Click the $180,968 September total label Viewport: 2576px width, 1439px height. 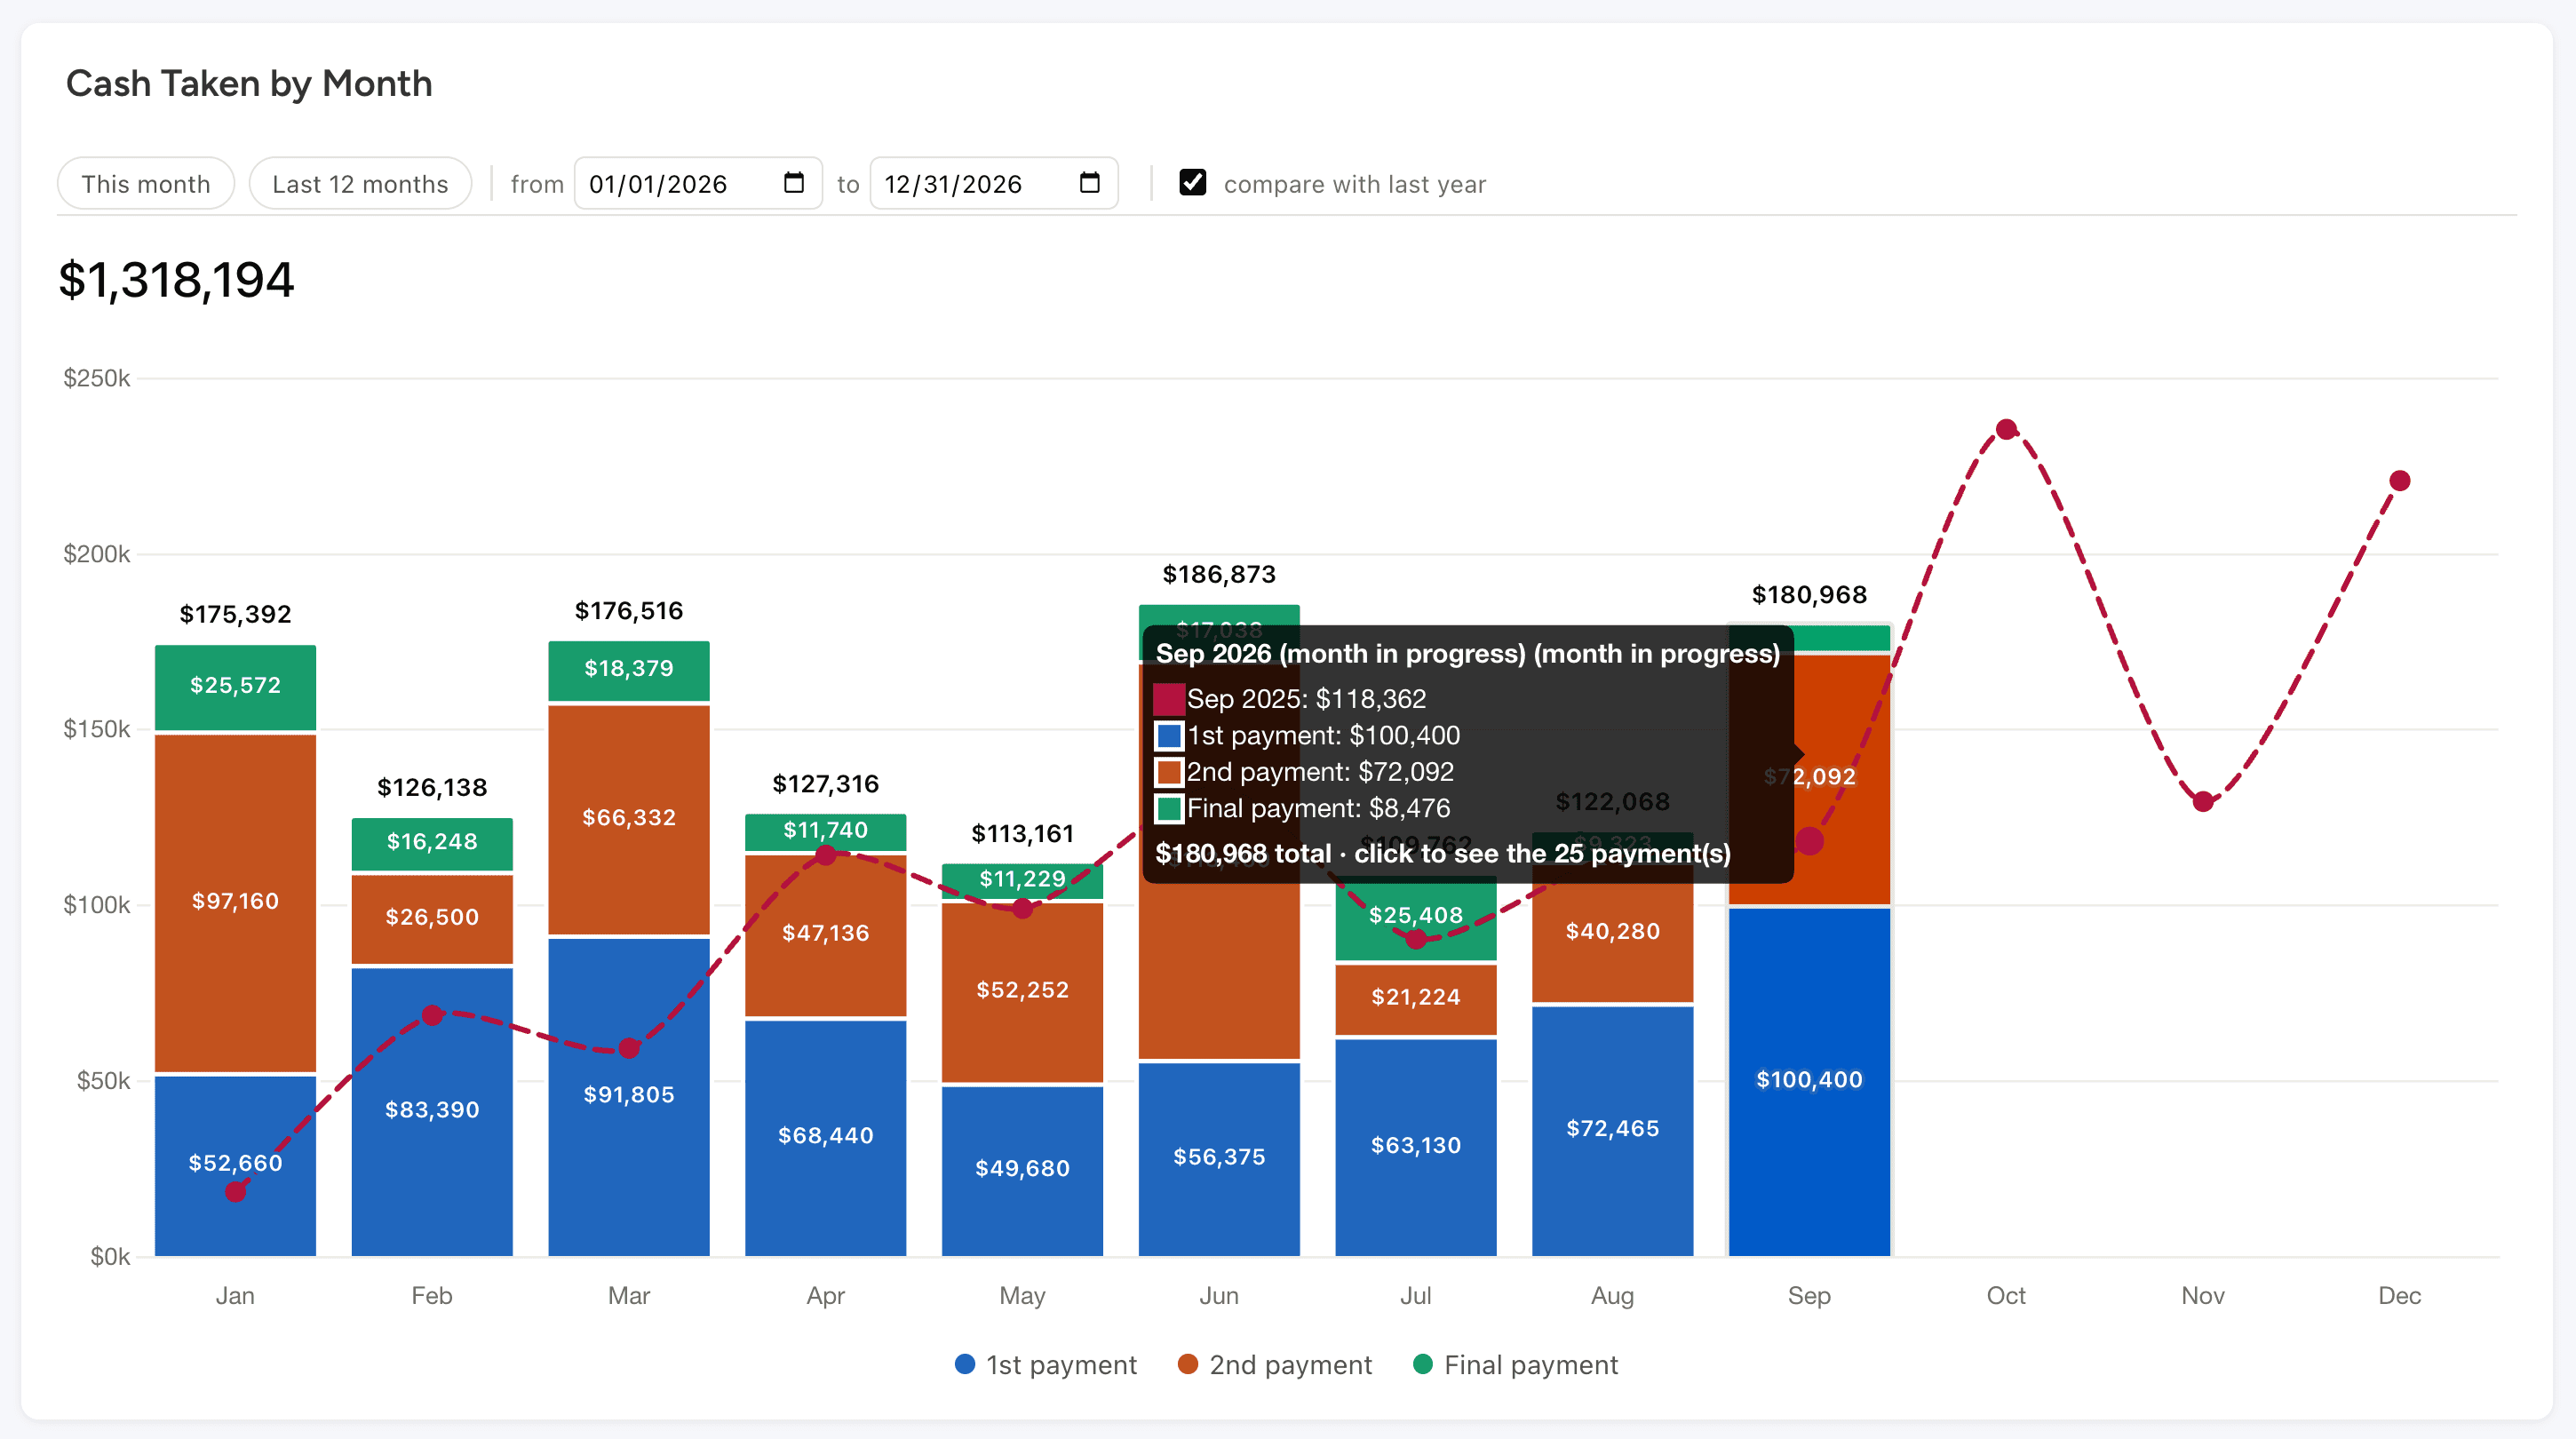pos(1809,595)
